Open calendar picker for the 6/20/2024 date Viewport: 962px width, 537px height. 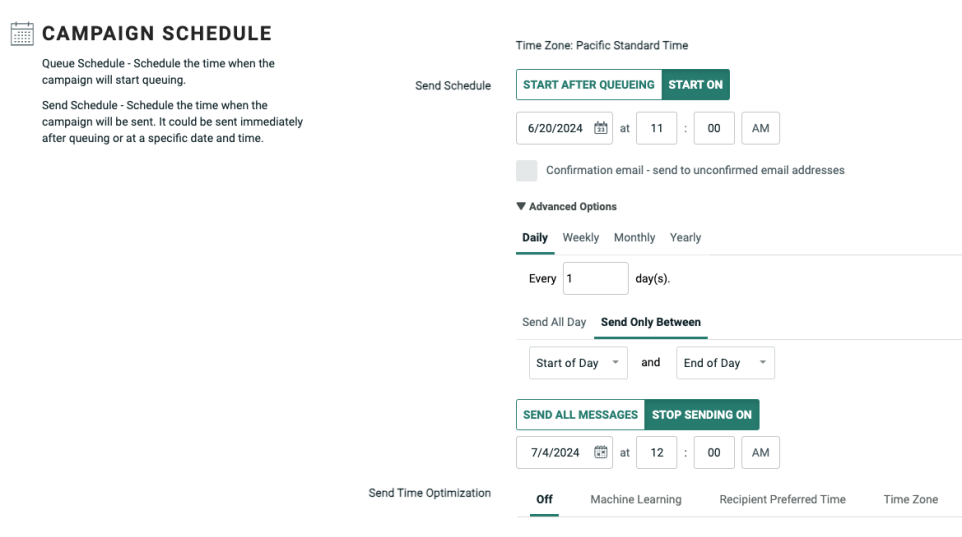pos(601,128)
